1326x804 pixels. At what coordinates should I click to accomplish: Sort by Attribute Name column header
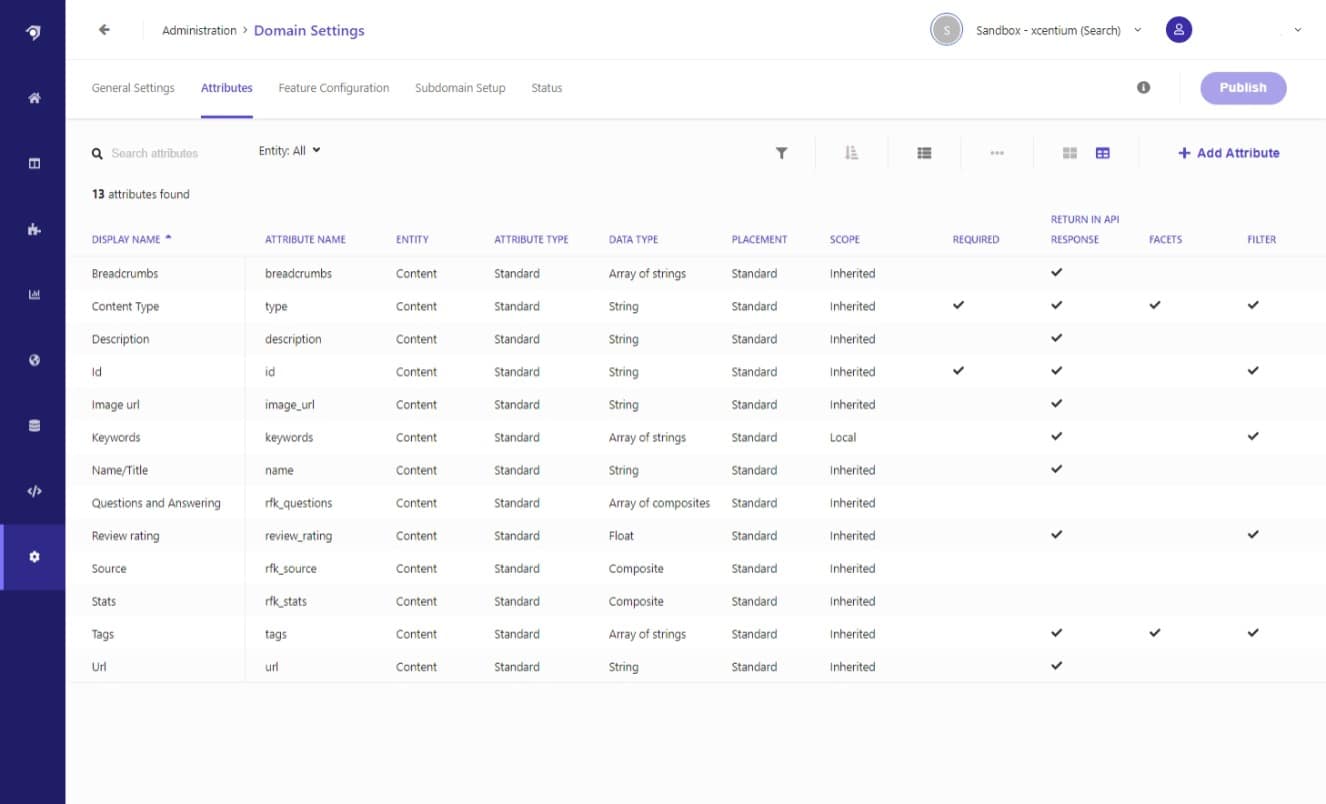click(x=305, y=240)
